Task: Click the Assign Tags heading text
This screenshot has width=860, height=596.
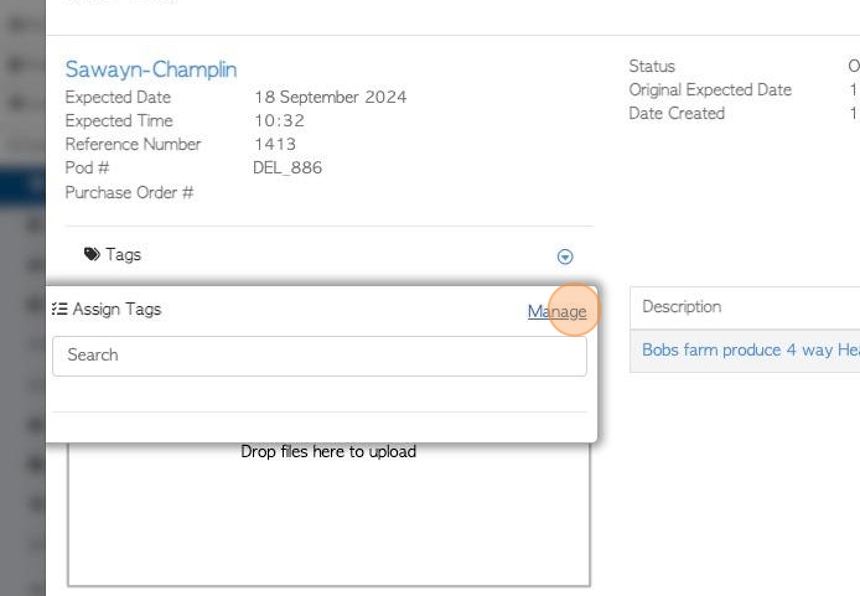Action: [117, 309]
